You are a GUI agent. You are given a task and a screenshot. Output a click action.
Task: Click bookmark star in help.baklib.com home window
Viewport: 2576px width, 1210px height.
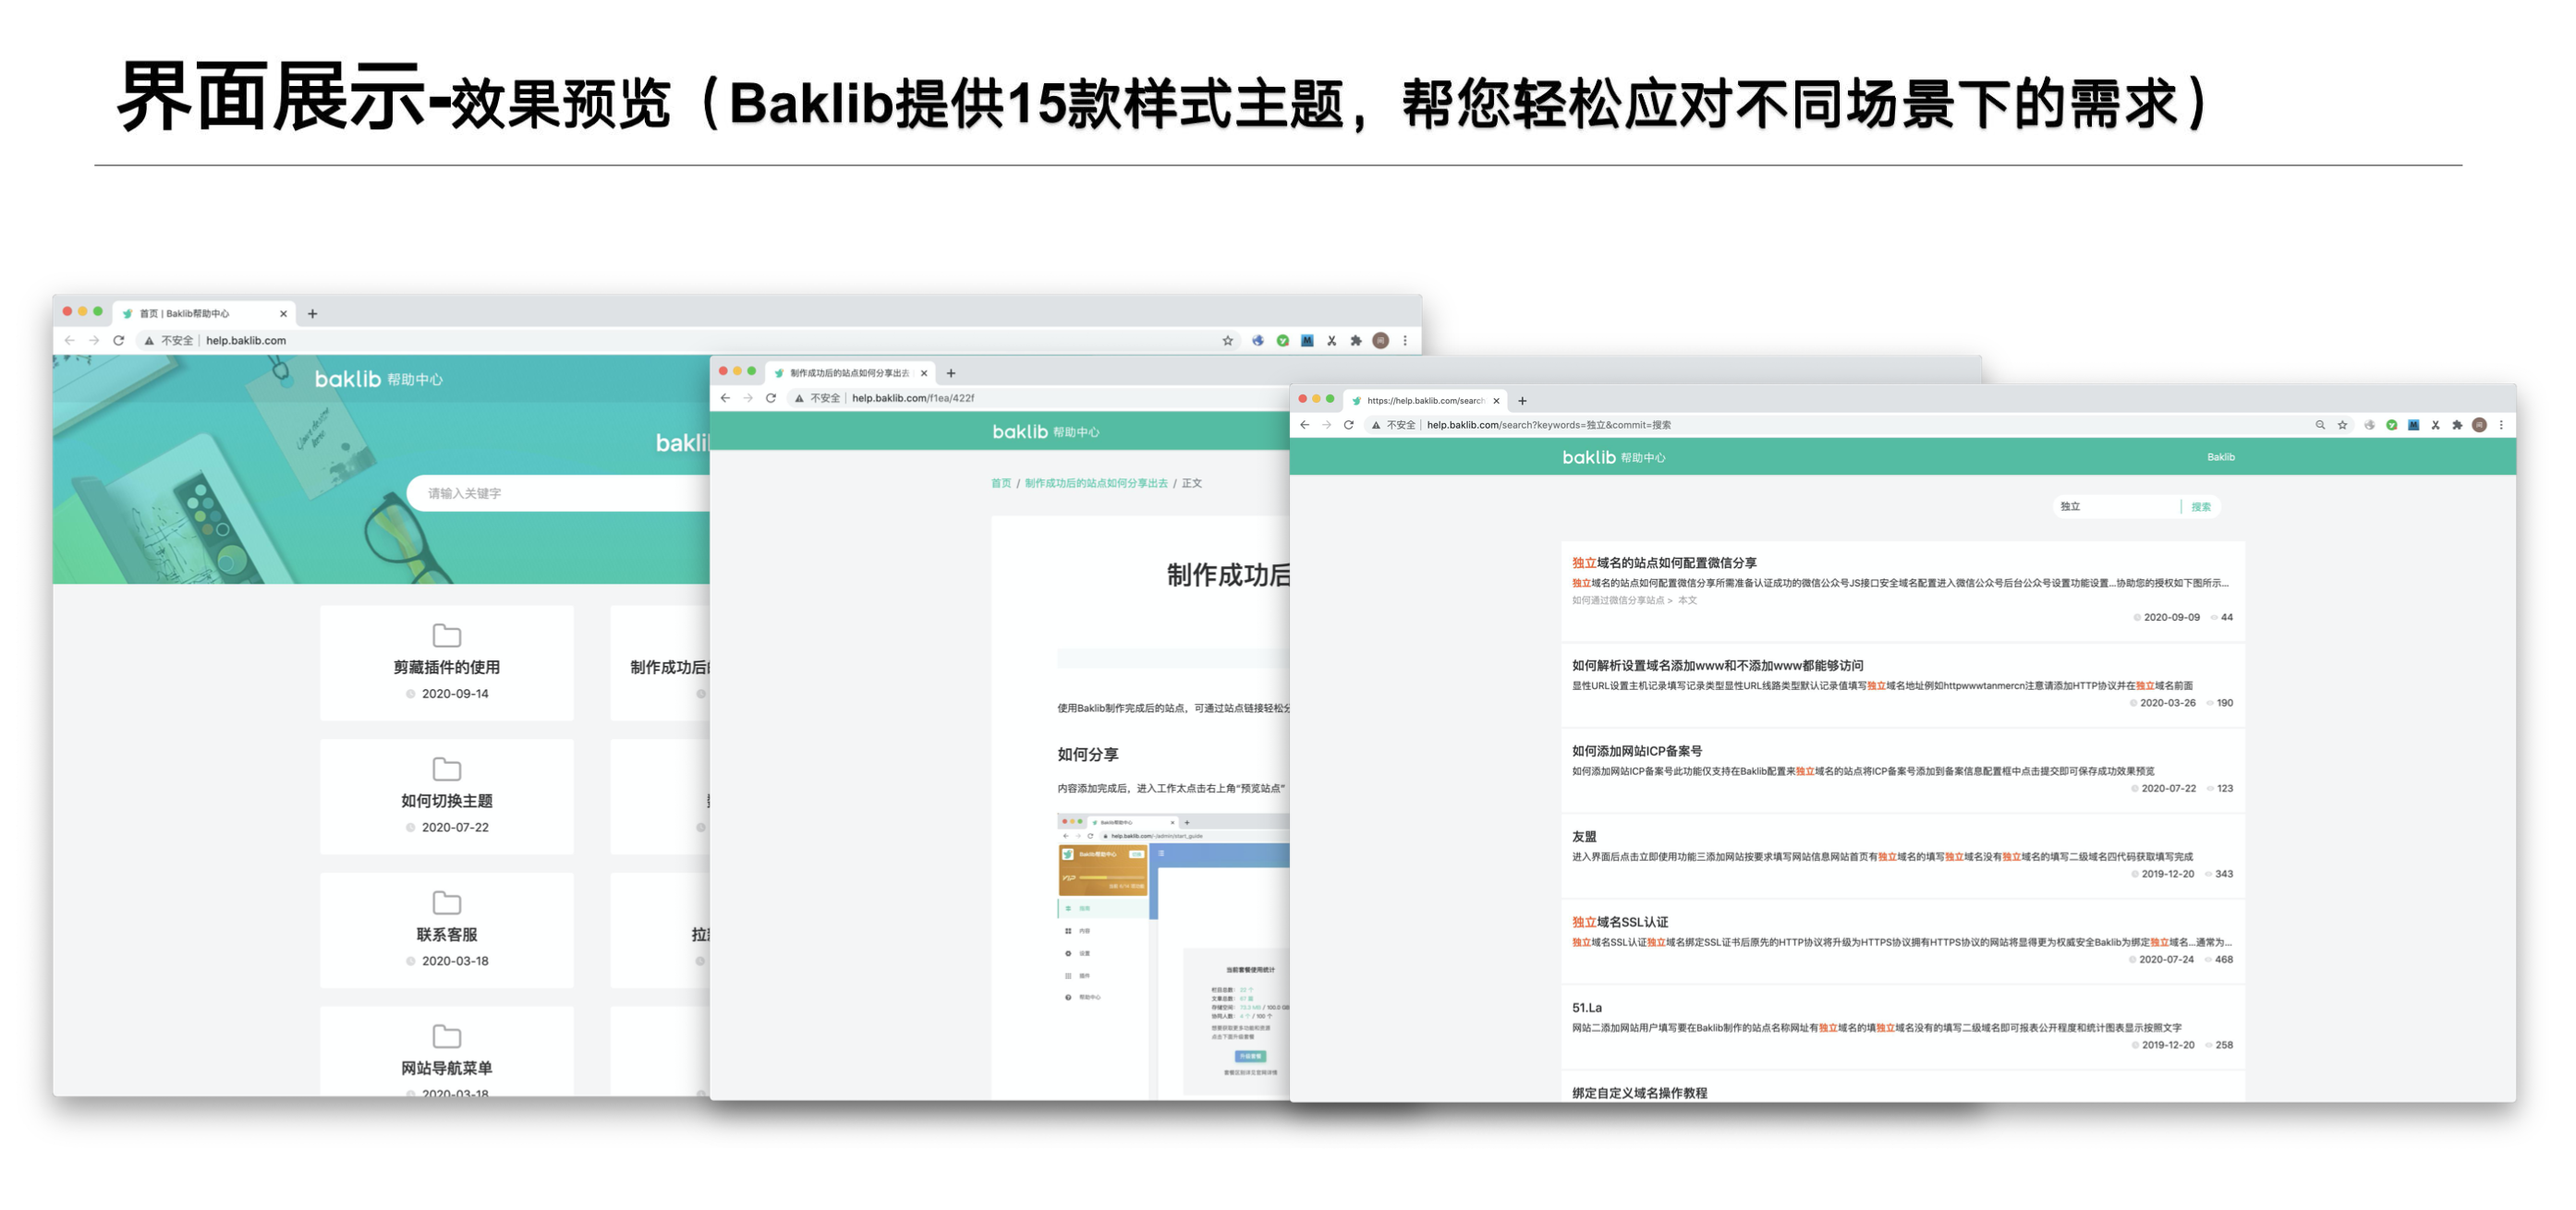click(1227, 341)
